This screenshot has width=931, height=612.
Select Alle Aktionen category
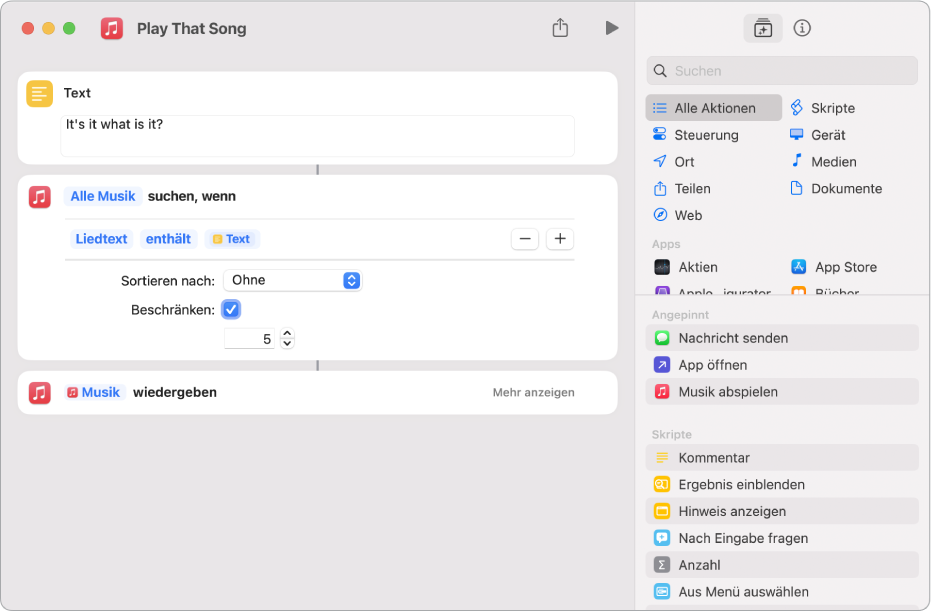tap(713, 108)
